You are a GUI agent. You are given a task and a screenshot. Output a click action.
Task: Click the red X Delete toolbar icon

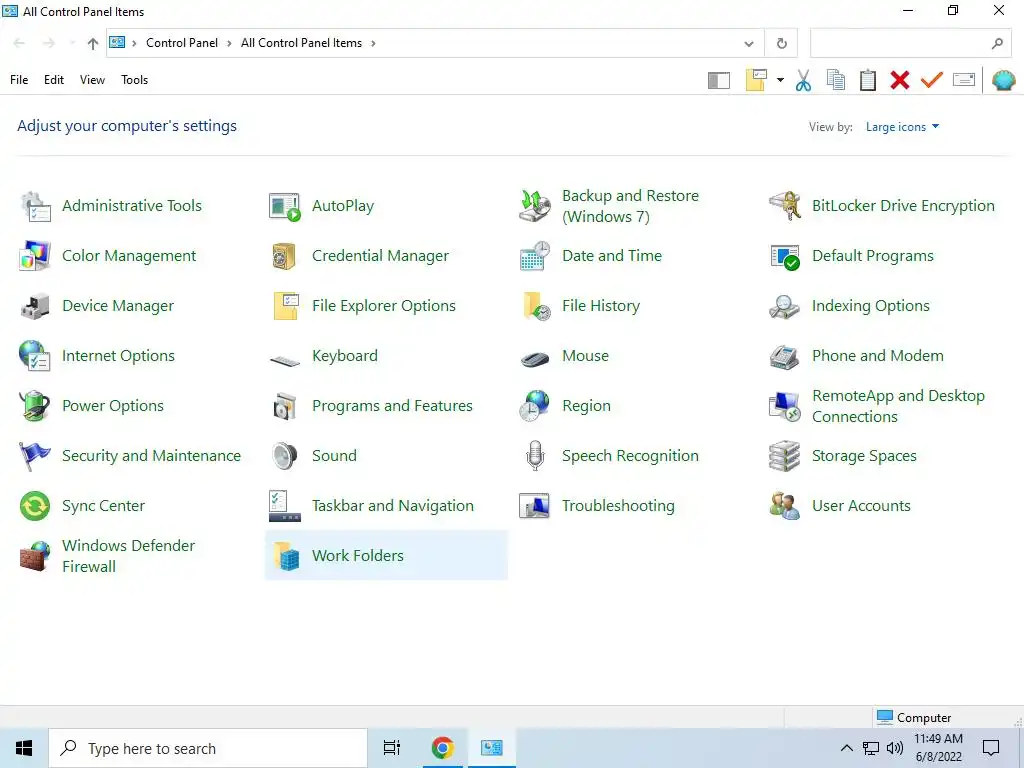(900, 80)
